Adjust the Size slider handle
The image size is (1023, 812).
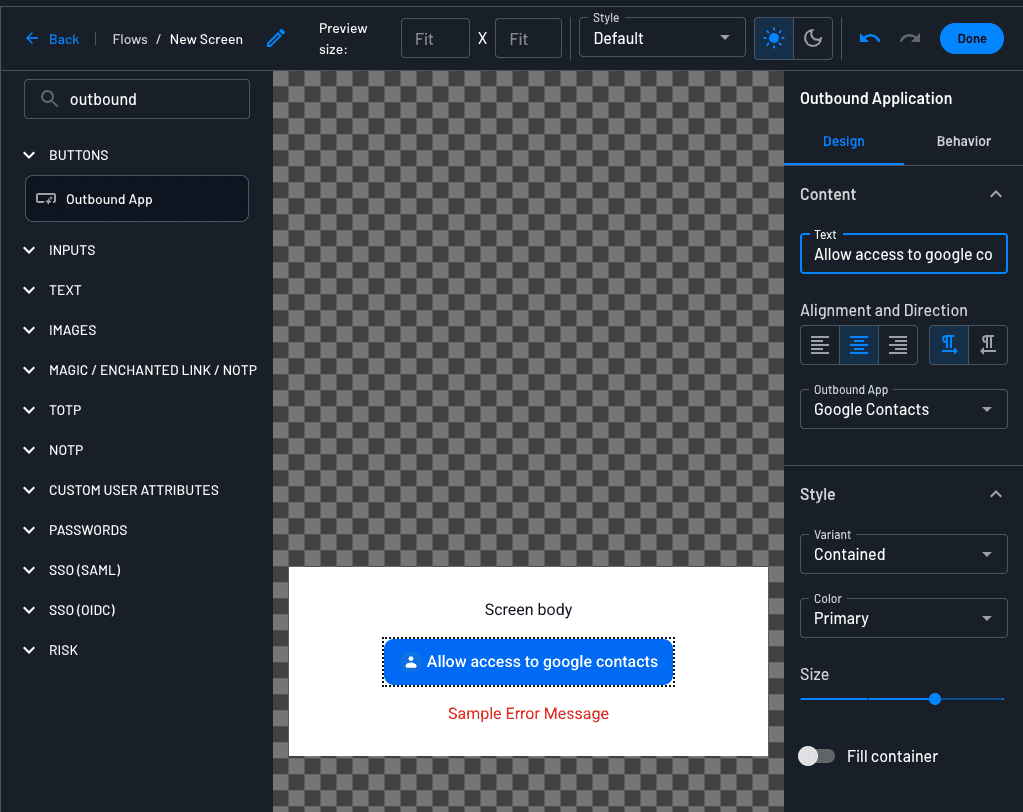click(934, 699)
